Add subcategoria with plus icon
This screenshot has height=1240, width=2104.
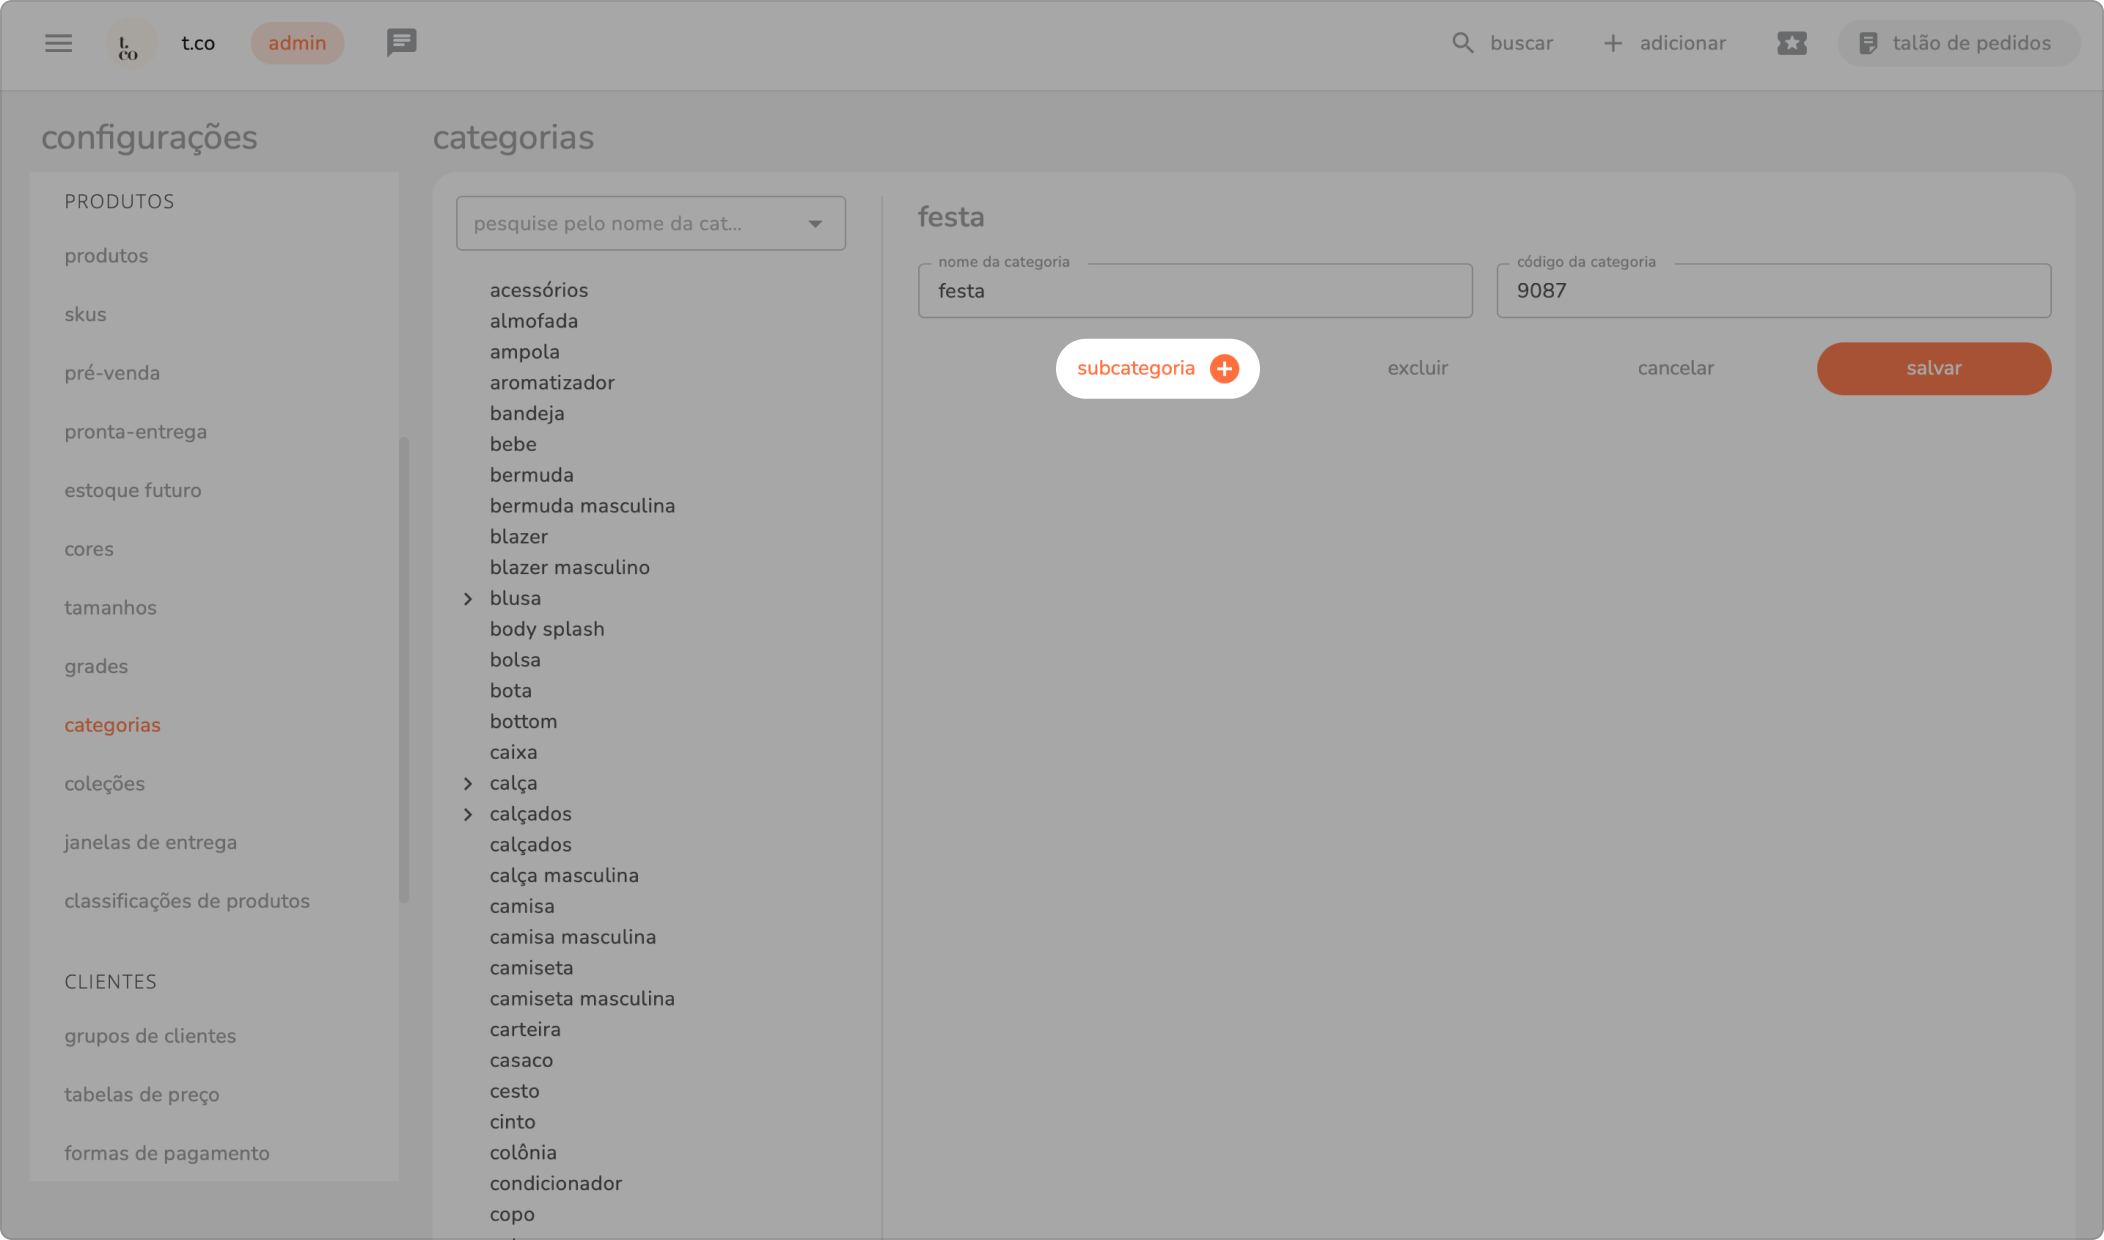tap(1224, 369)
